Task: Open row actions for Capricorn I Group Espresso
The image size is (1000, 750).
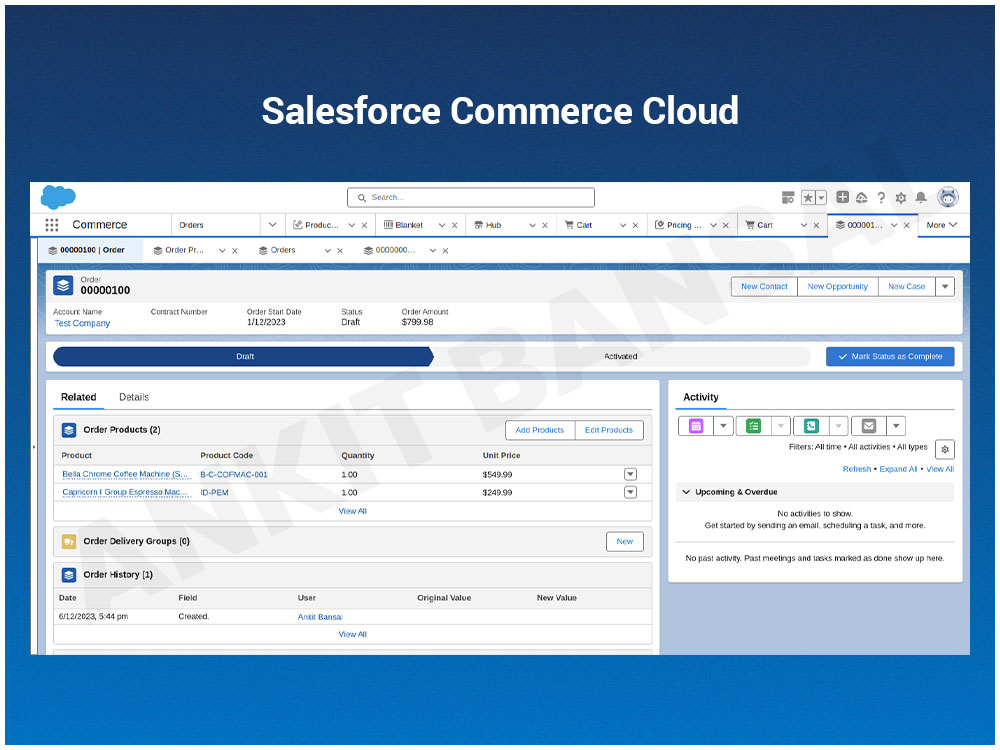Action: 630,492
